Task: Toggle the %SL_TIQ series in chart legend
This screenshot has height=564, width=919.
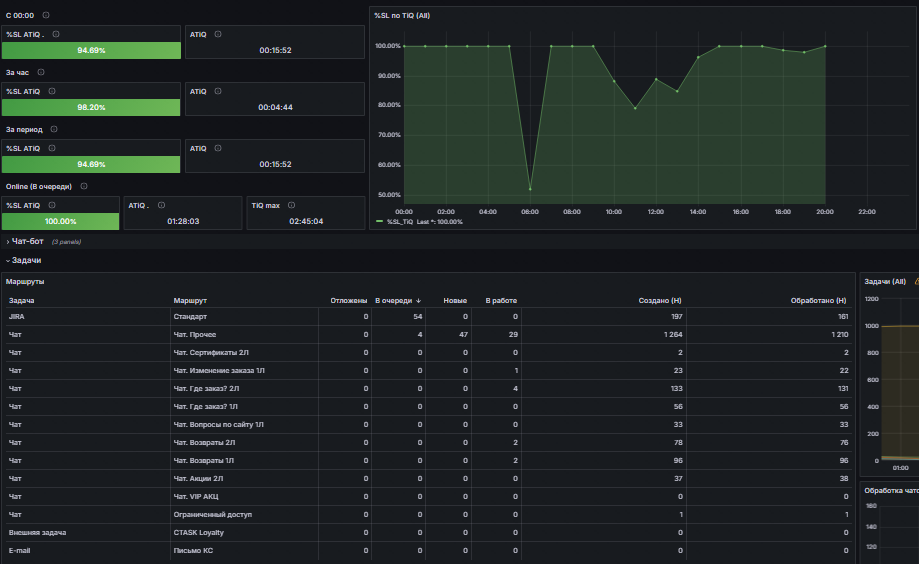Action: pos(400,222)
